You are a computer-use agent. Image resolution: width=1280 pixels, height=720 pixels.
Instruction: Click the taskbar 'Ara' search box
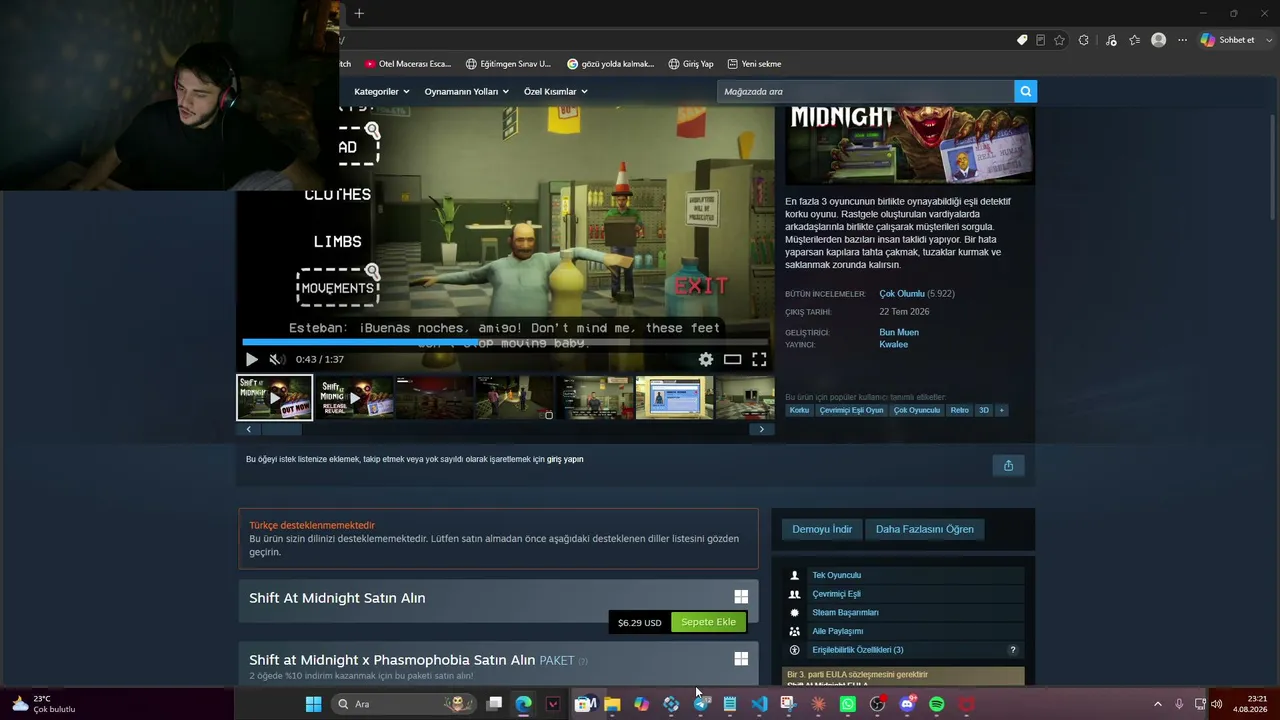click(x=405, y=704)
